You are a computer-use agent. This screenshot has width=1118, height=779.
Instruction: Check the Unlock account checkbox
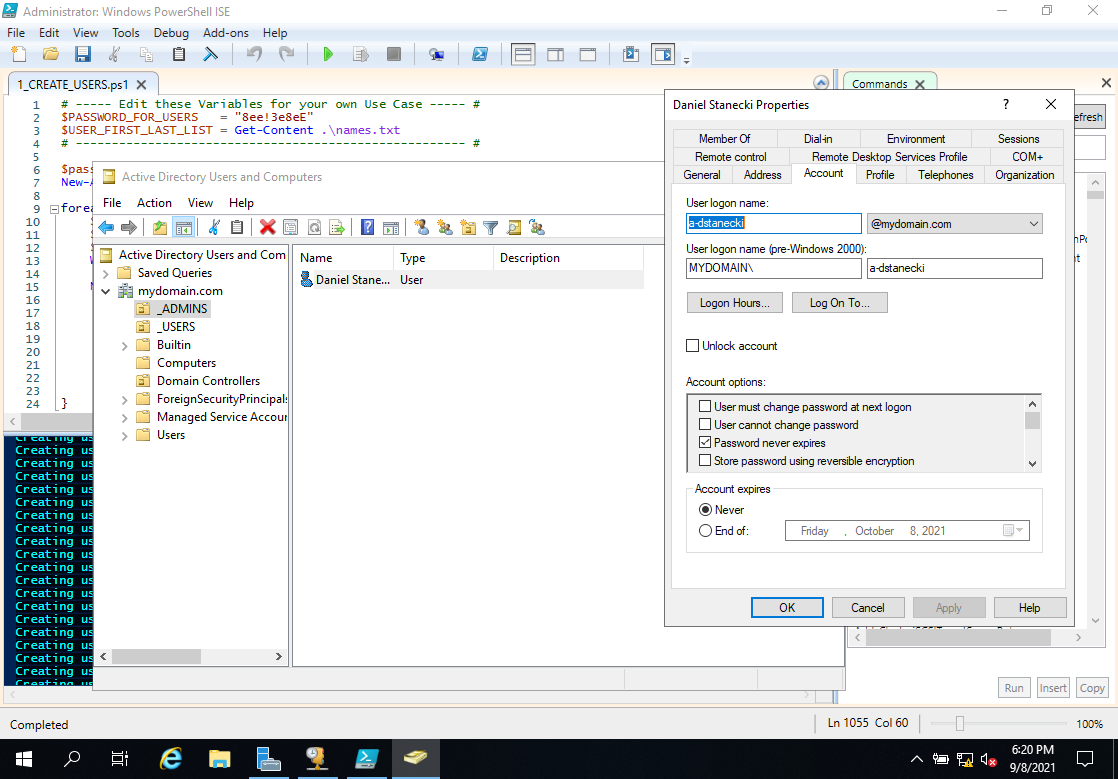pos(692,346)
